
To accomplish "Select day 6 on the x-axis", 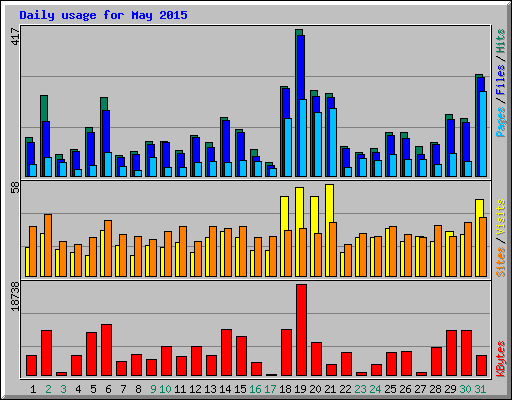I will [x=108, y=389].
